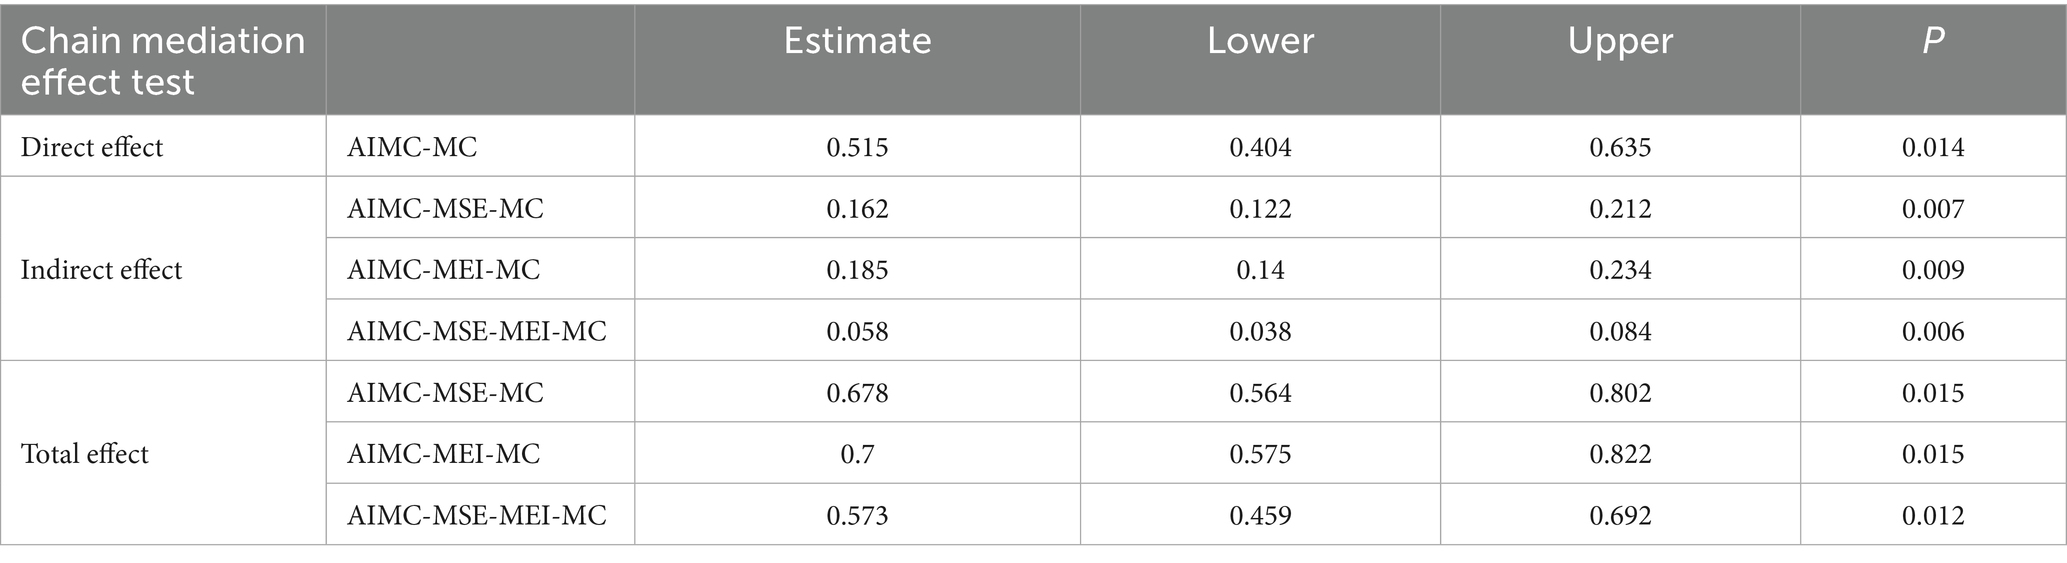Click the P value 0.014
2067x563 pixels.
pyautogui.click(x=1933, y=147)
